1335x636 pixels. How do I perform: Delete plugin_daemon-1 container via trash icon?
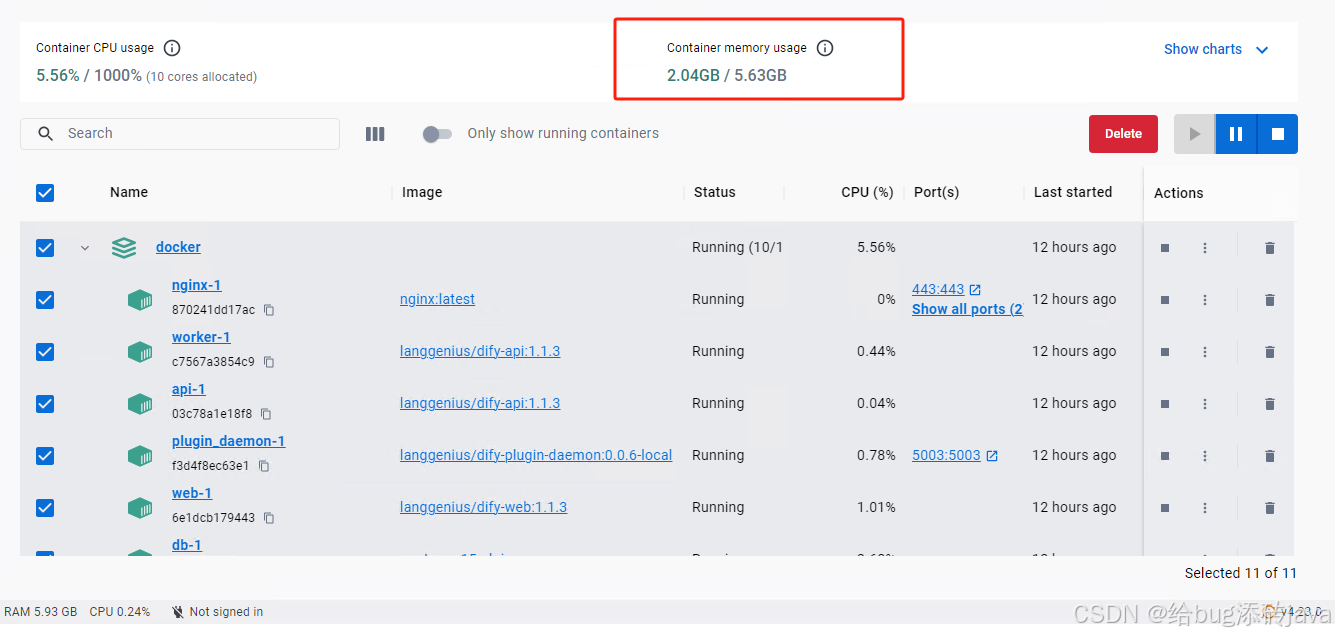pyautogui.click(x=1270, y=456)
